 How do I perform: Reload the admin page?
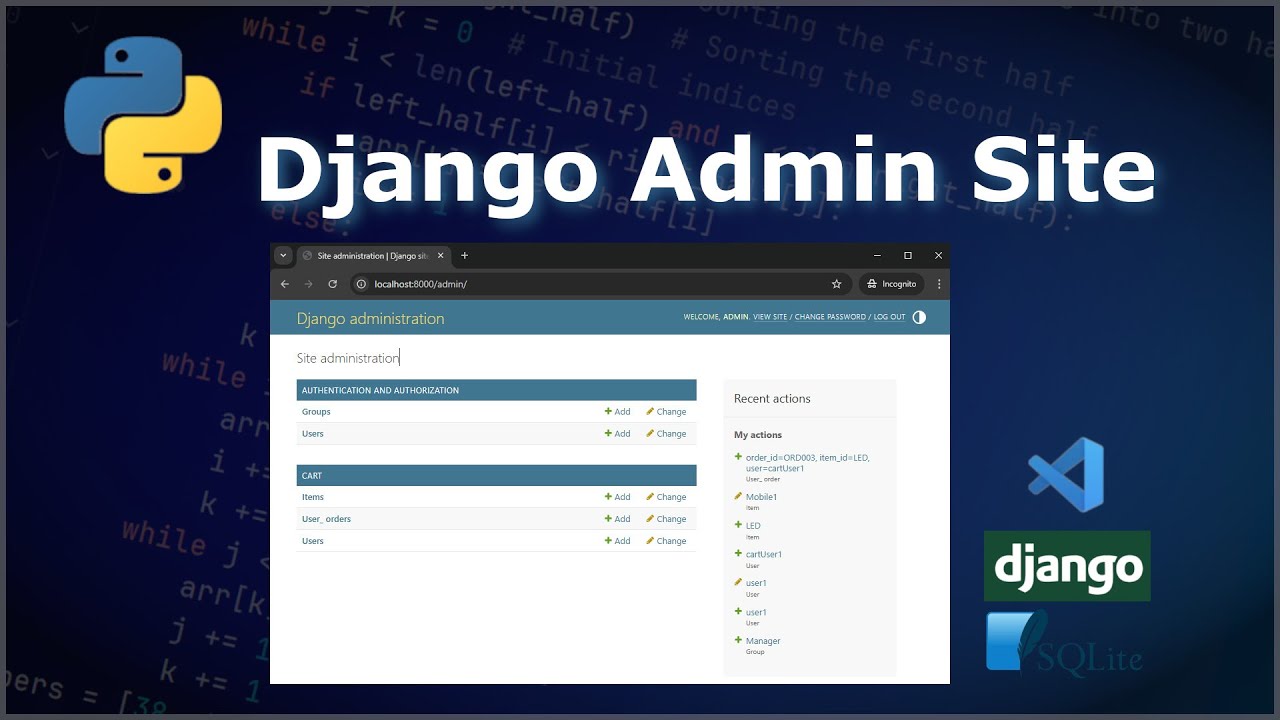pos(333,284)
